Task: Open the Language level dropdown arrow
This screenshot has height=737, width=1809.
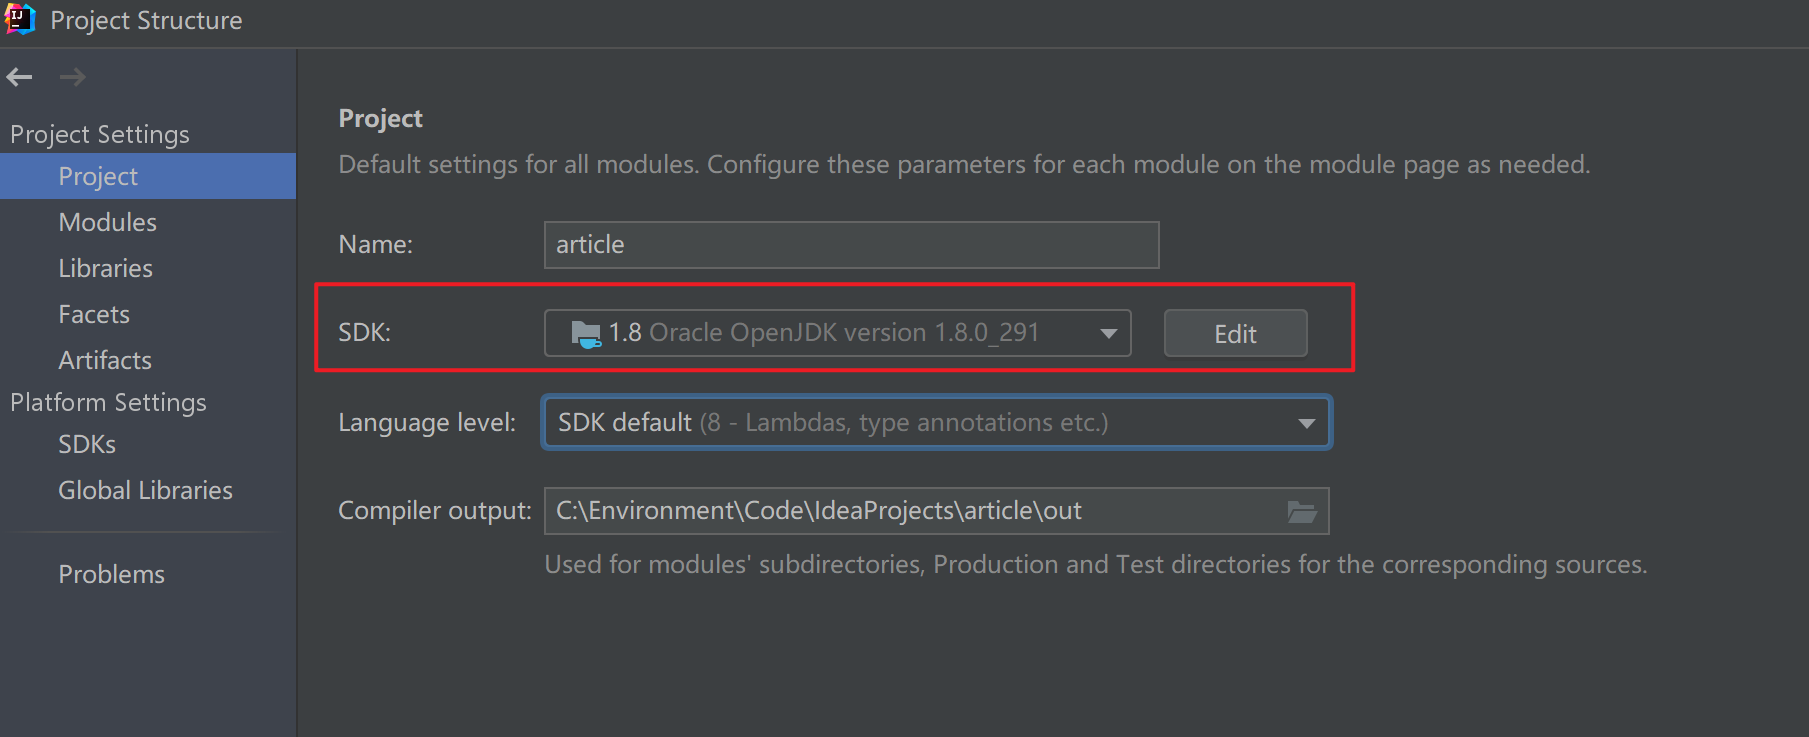Action: (x=1306, y=424)
